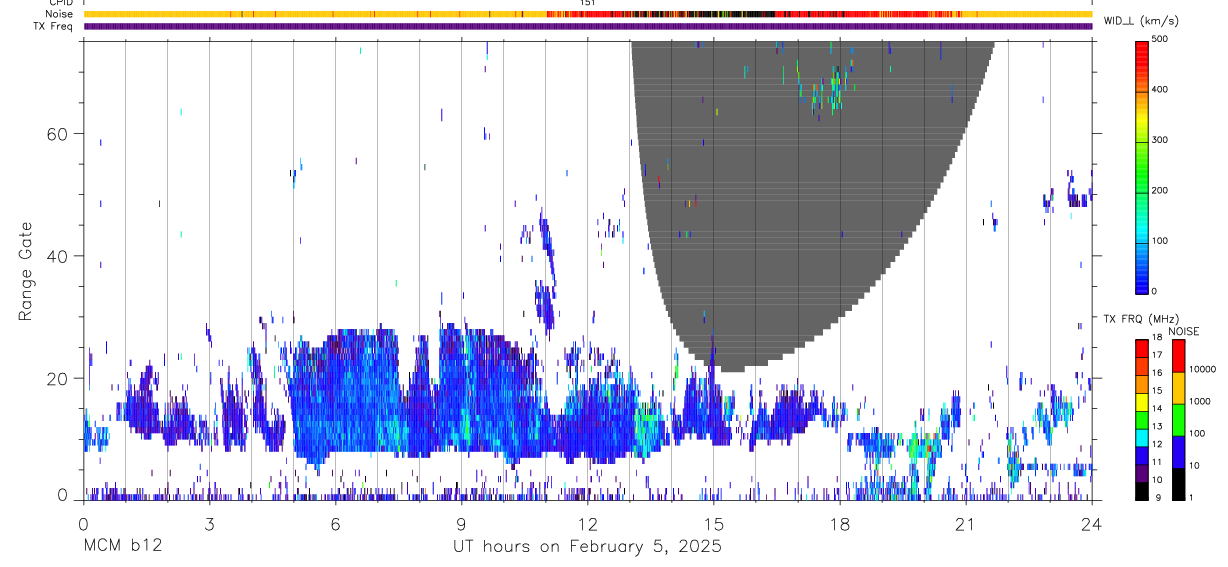Click the 16 label on the TX FRQ scale
The image size is (1228, 567).
coord(1156,373)
